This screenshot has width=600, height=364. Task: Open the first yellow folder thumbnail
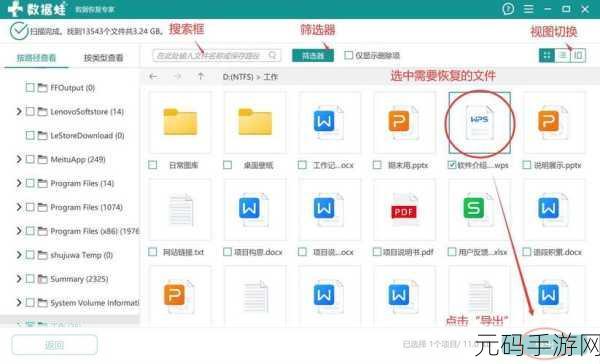pos(180,122)
